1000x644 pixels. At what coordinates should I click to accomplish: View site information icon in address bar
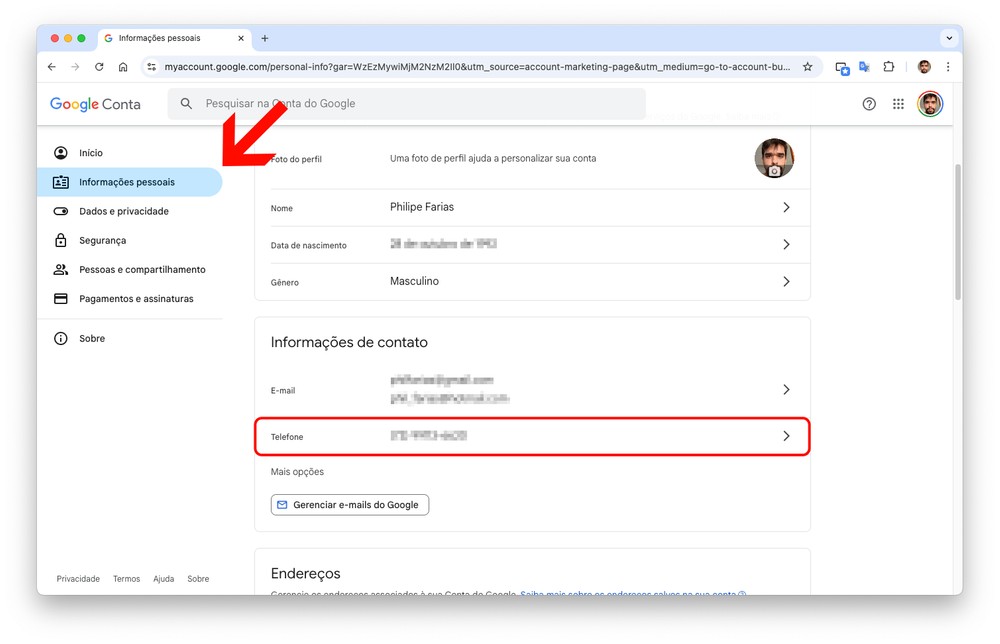(x=151, y=67)
